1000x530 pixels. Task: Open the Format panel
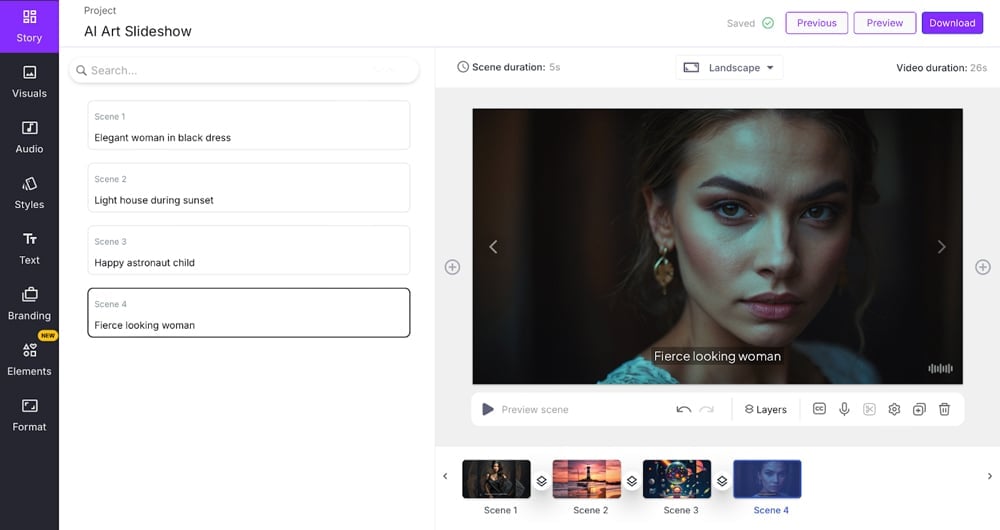[29, 415]
